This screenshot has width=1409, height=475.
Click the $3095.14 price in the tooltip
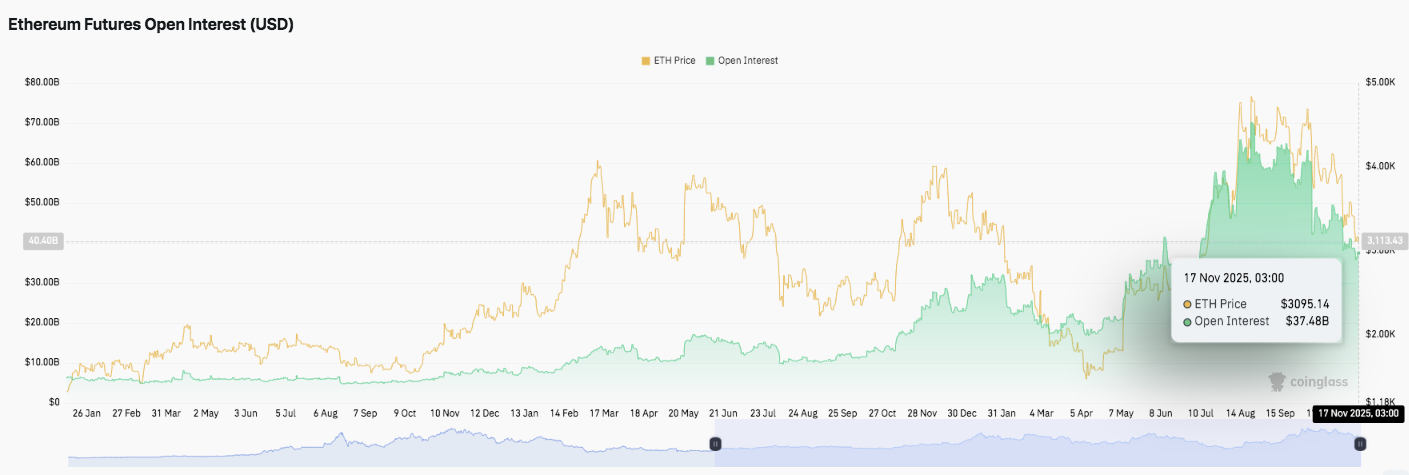[1304, 303]
